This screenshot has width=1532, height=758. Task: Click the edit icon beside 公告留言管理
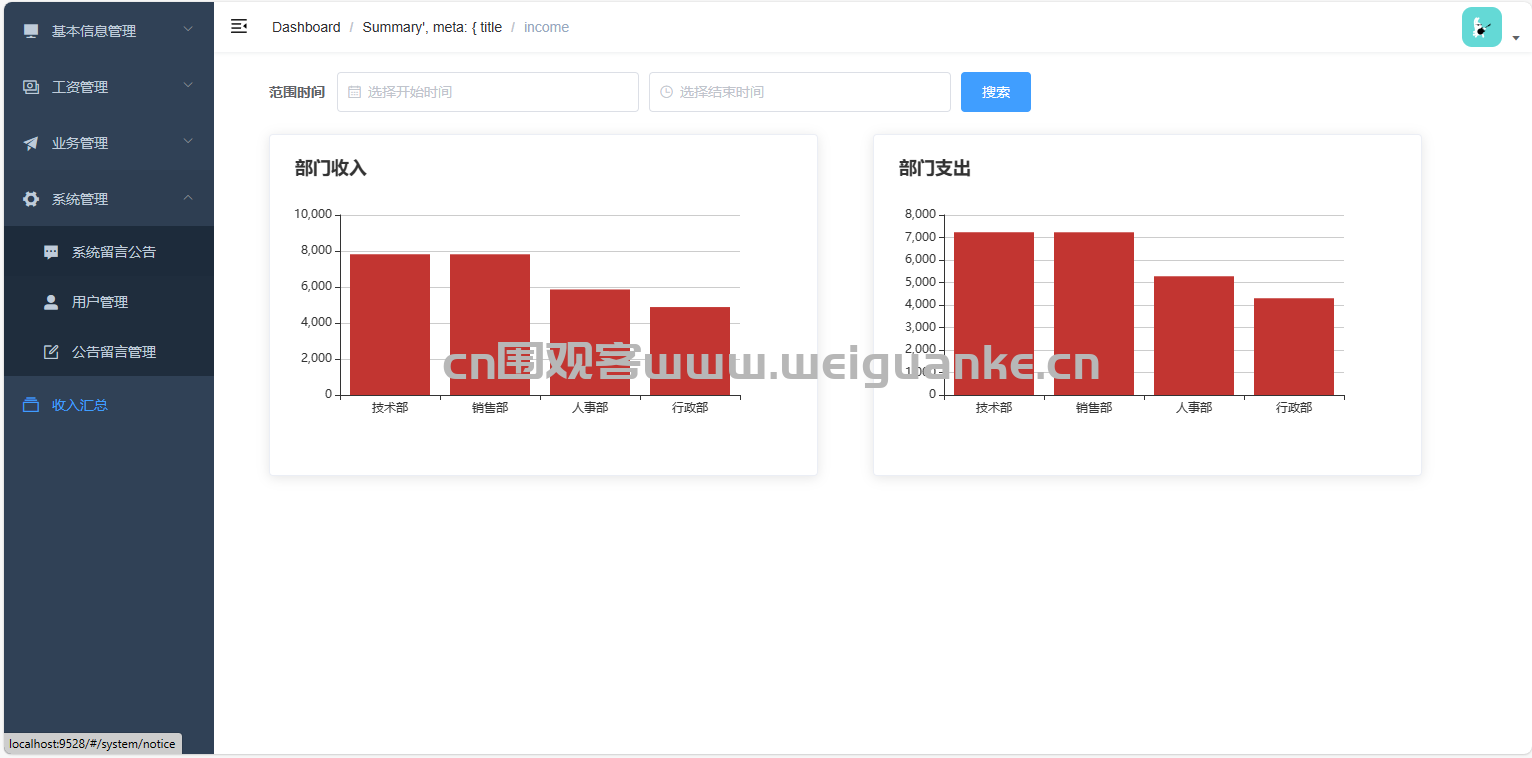tap(51, 352)
